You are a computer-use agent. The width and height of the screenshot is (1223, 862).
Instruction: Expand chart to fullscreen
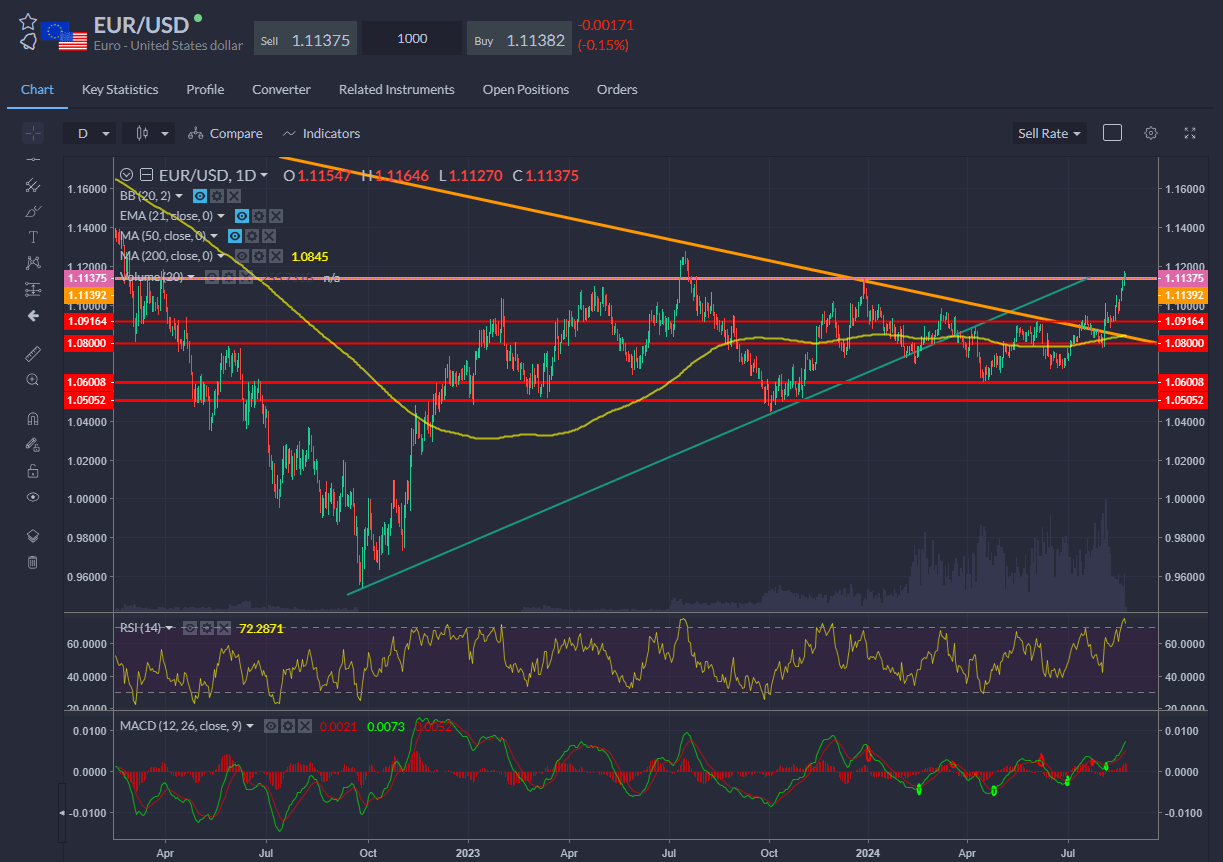click(x=1189, y=132)
